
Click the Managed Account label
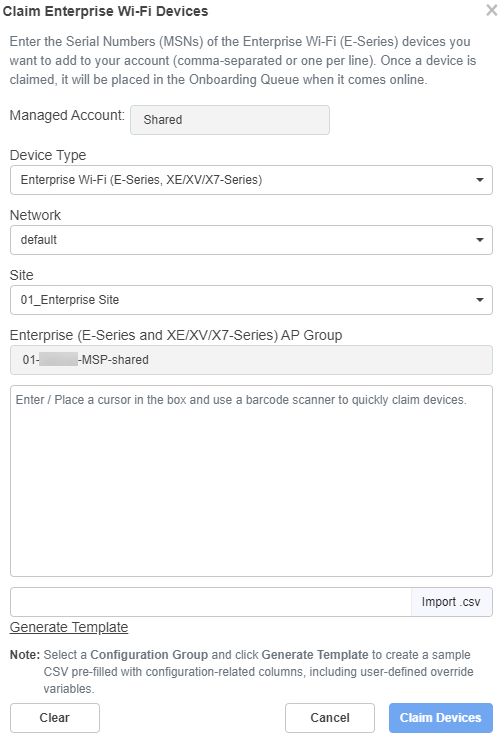(x=67, y=115)
